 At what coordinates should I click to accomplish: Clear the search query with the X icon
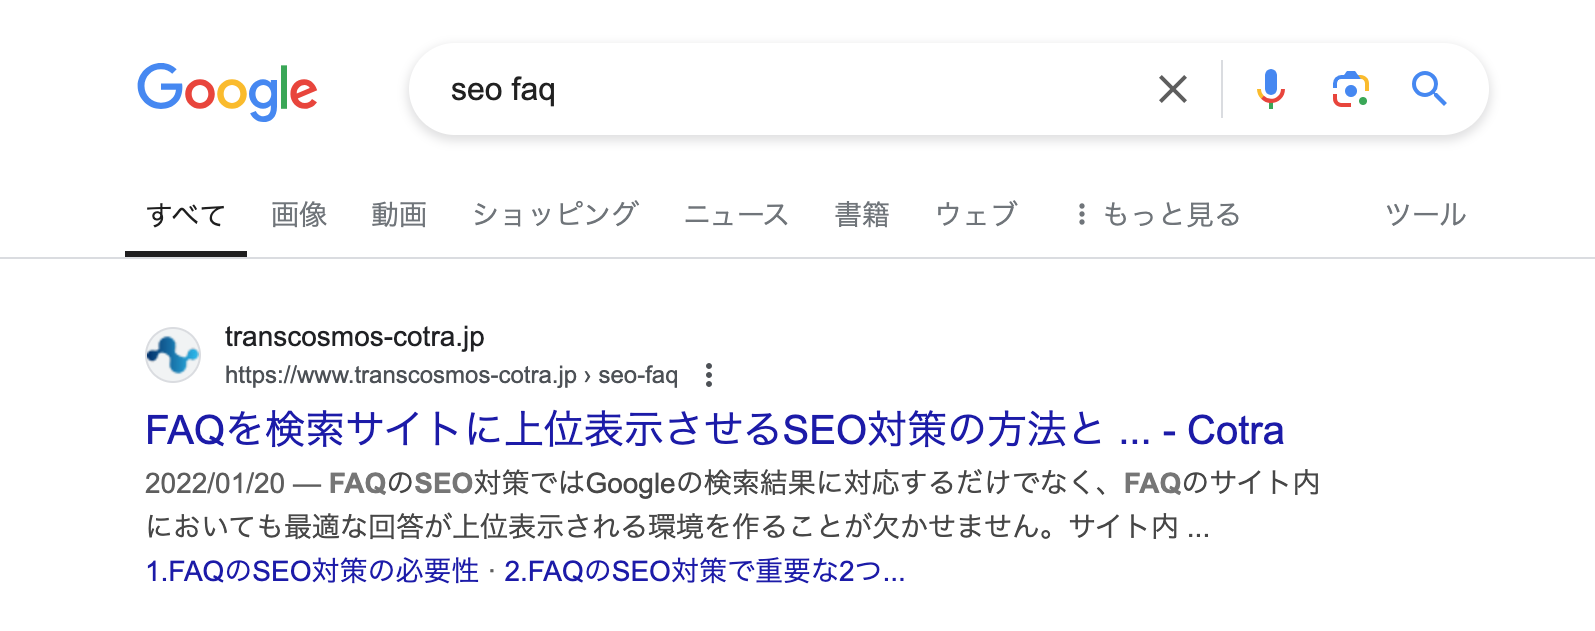point(1173,89)
